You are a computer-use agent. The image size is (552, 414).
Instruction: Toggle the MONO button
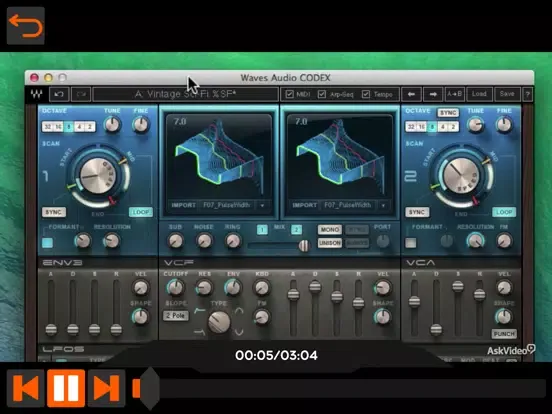(x=330, y=230)
